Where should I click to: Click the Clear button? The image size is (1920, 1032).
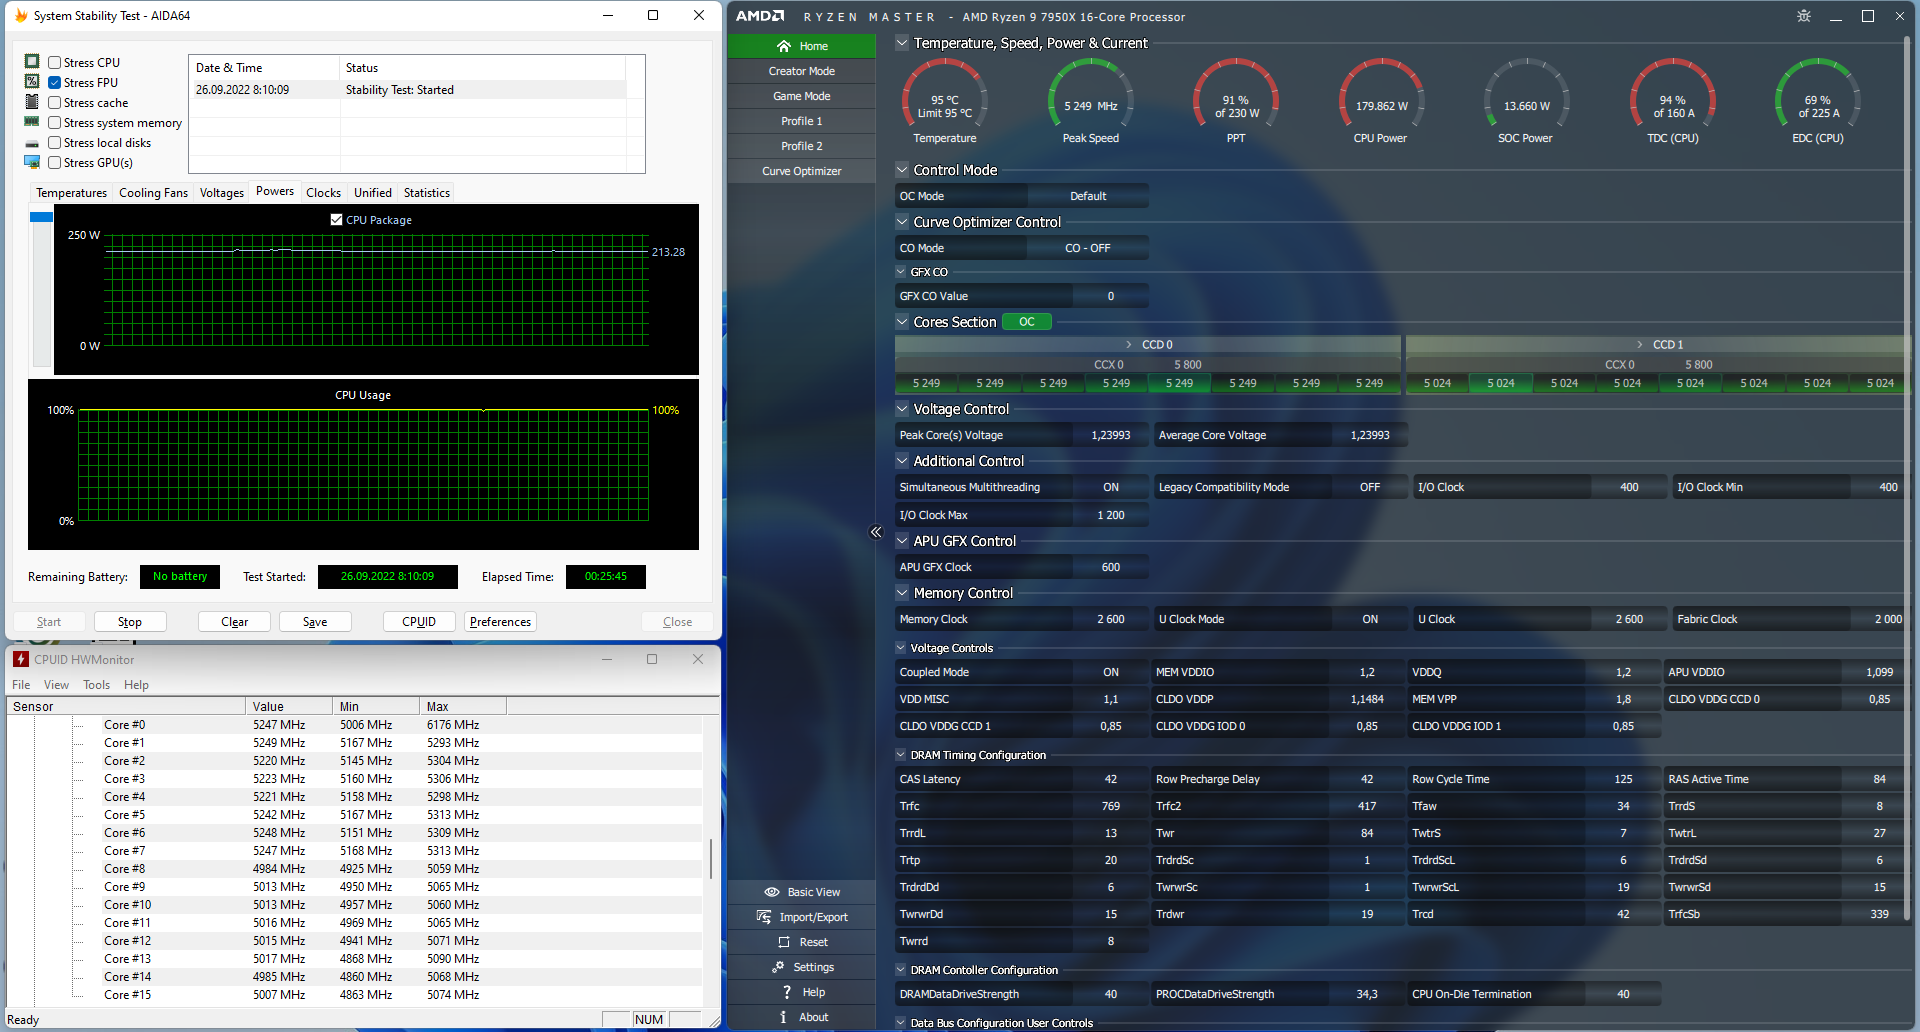(x=234, y=622)
